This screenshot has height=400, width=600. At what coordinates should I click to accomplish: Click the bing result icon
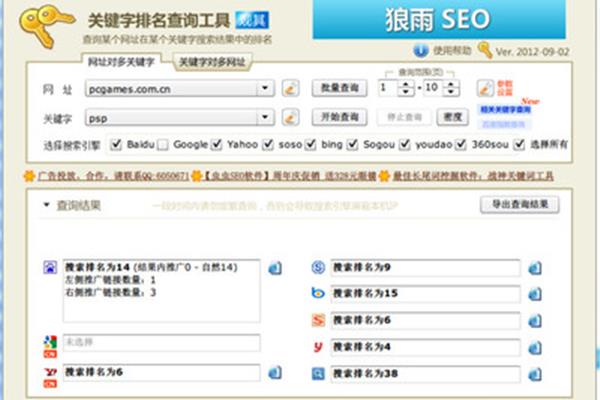click(318, 293)
